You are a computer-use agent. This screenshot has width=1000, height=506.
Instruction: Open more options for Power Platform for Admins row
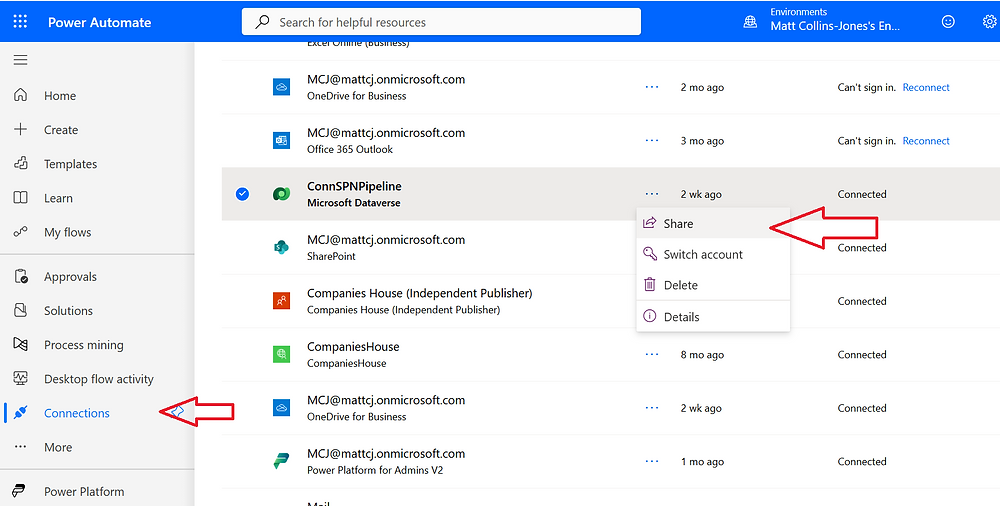click(652, 461)
